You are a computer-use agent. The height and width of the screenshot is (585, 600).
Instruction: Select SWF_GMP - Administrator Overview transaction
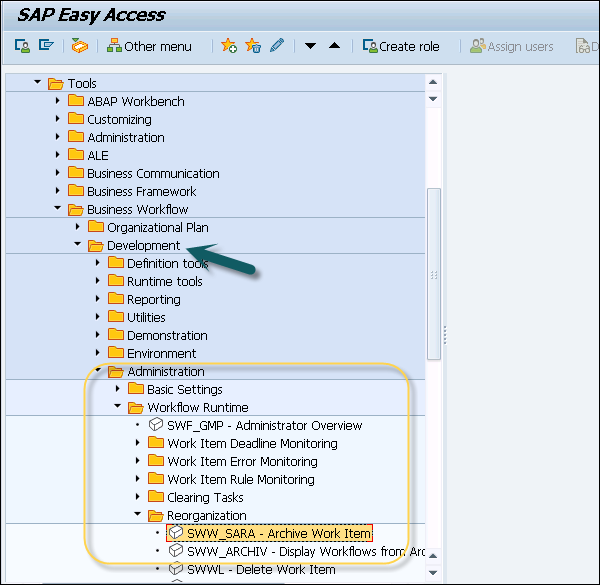point(264,425)
